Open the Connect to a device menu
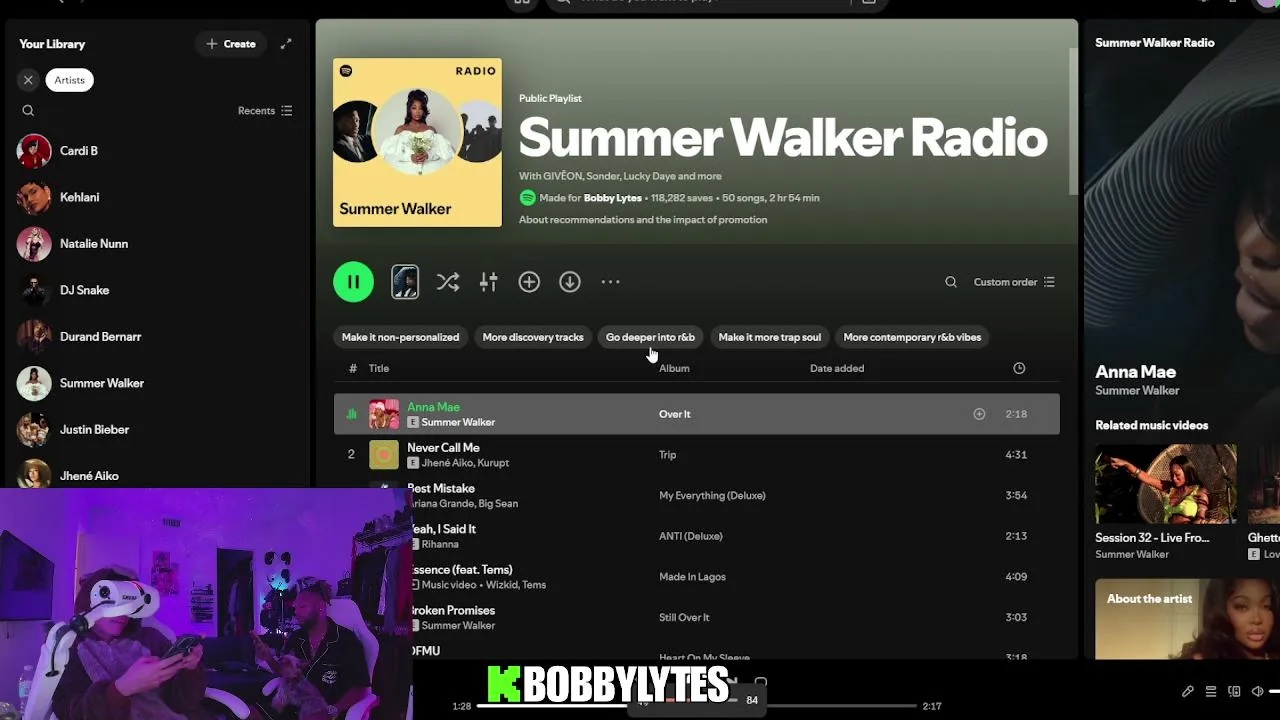The height and width of the screenshot is (720, 1280). 1234,691
